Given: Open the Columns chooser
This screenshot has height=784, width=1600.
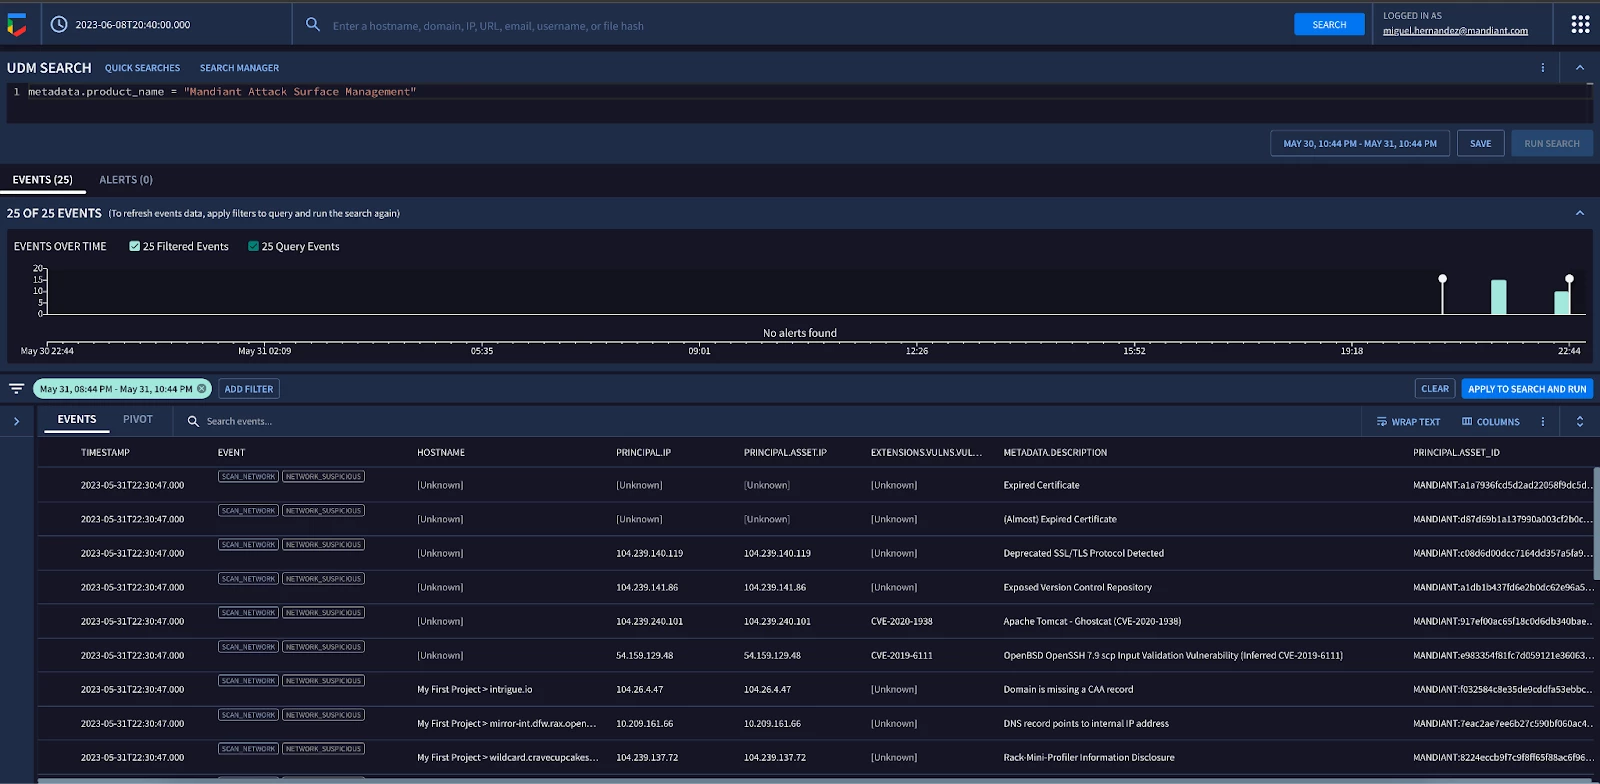Looking at the screenshot, I should [x=1490, y=422].
